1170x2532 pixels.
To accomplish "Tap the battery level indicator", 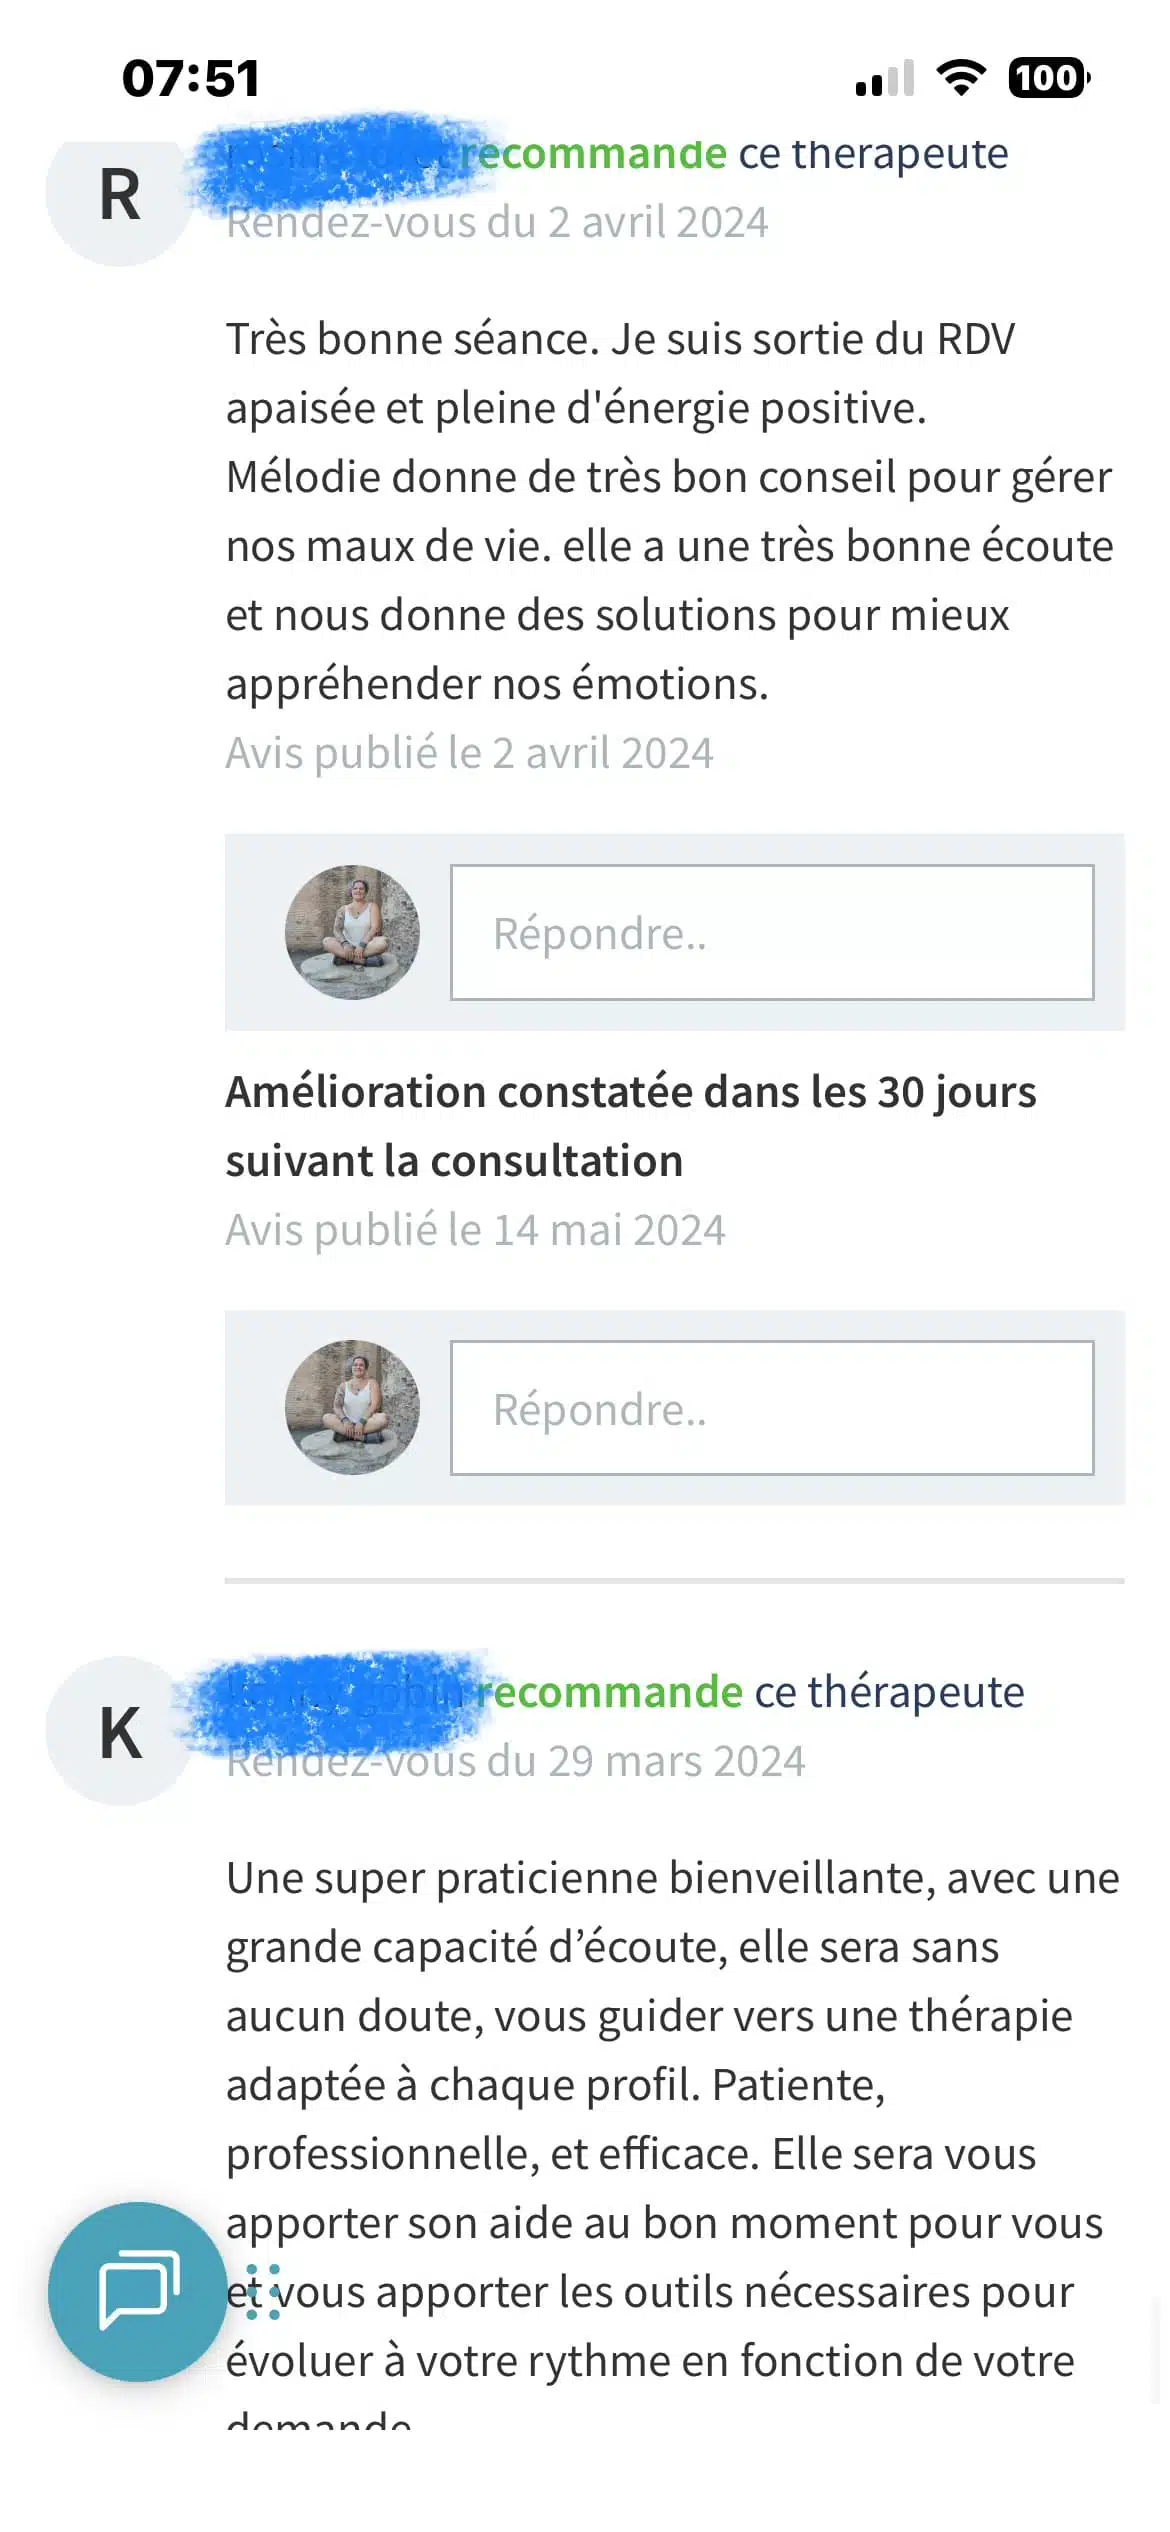I will [1048, 78].
